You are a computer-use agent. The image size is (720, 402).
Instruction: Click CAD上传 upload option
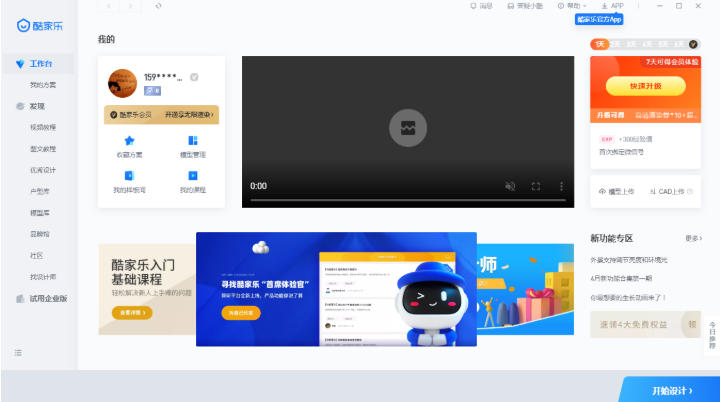coord(667,192)
